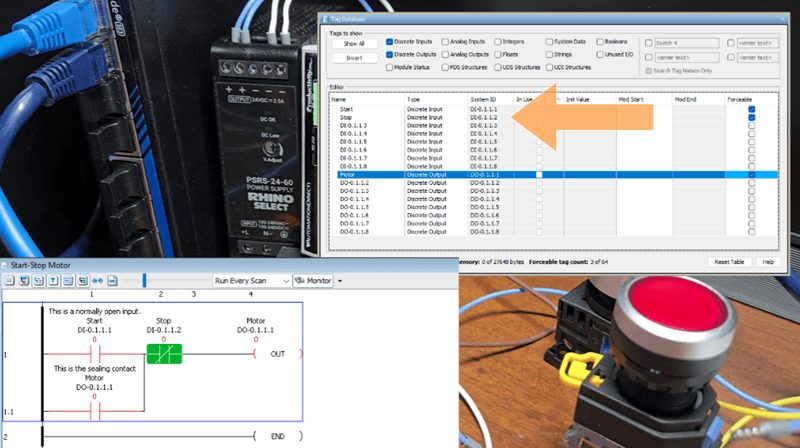800x448 pixels.
Task: Uncheck Forceable for the Stop tag
Action: (x=752, y=117)
